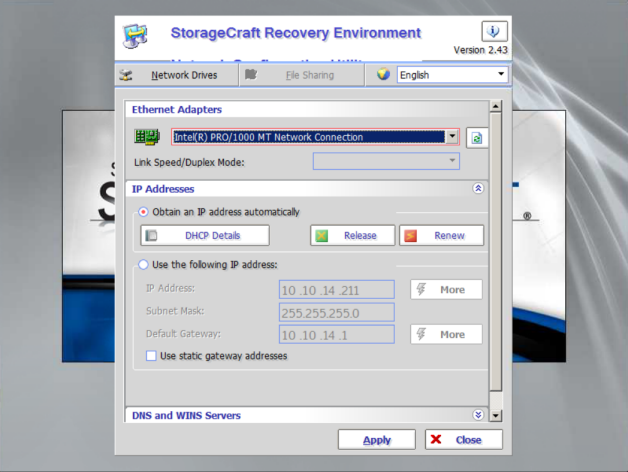628x472 pixels.
Task: Click the DHCP Details document icon
Action: point(152,236)
